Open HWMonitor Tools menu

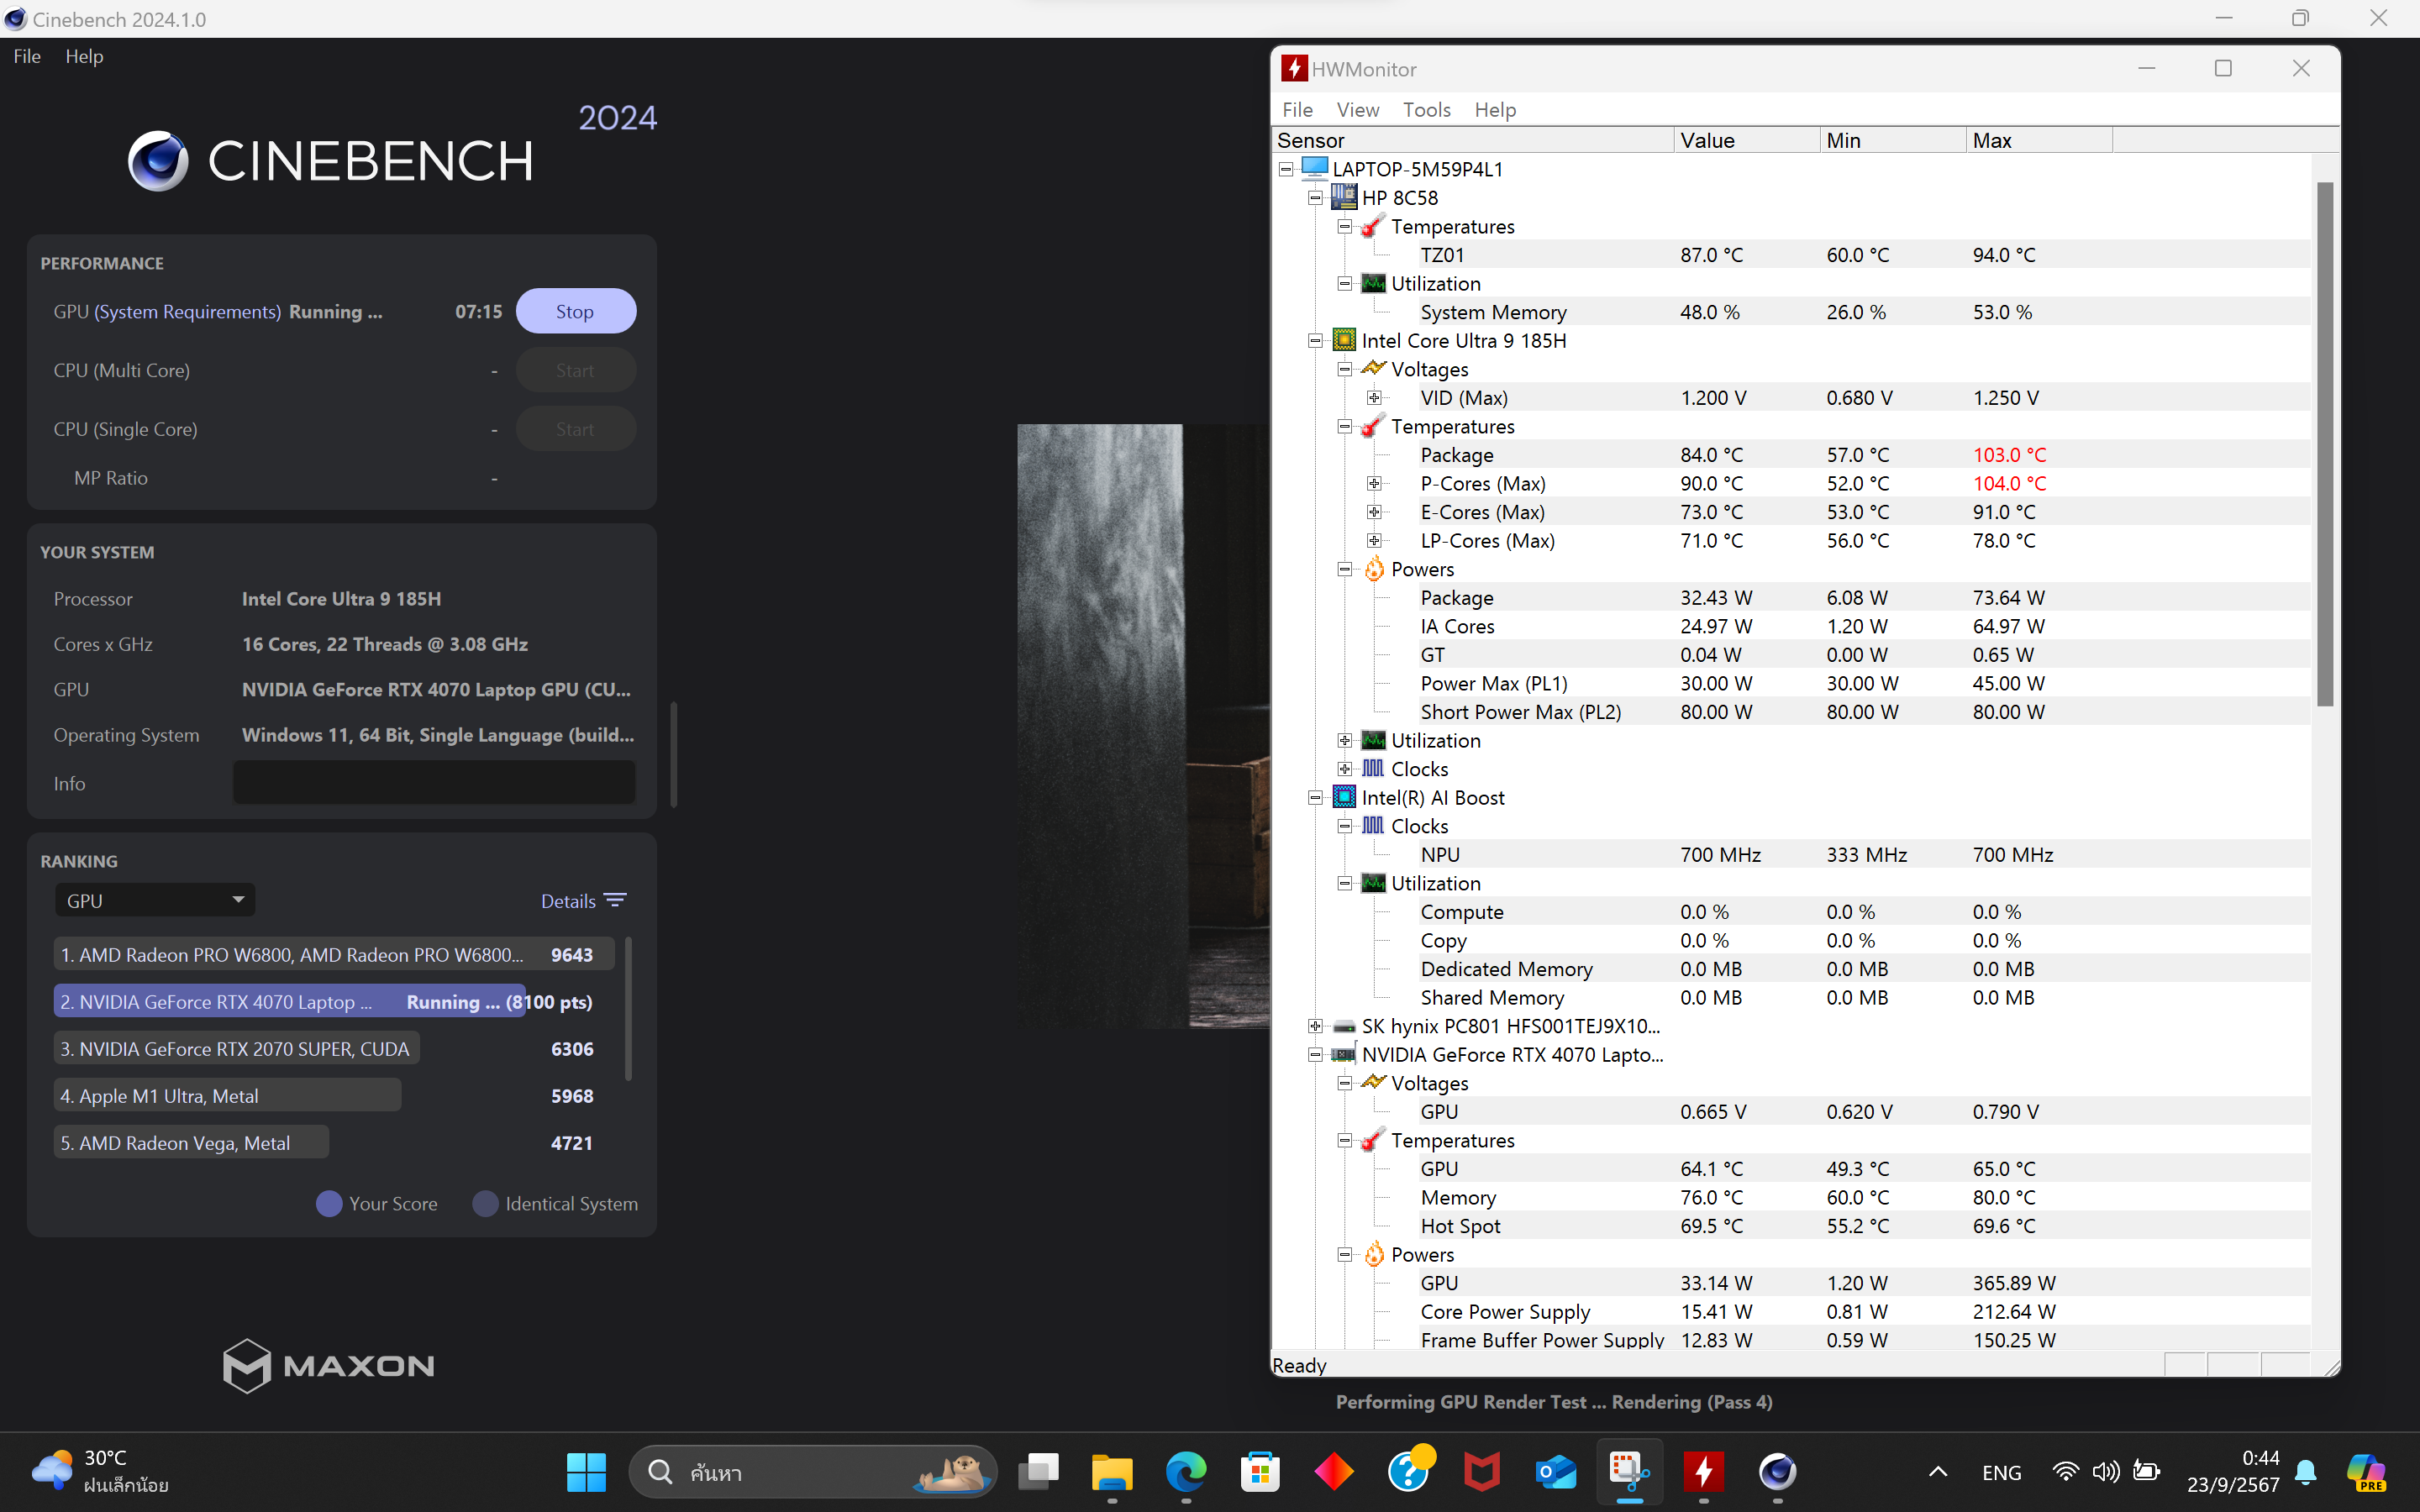[1426, 110]
